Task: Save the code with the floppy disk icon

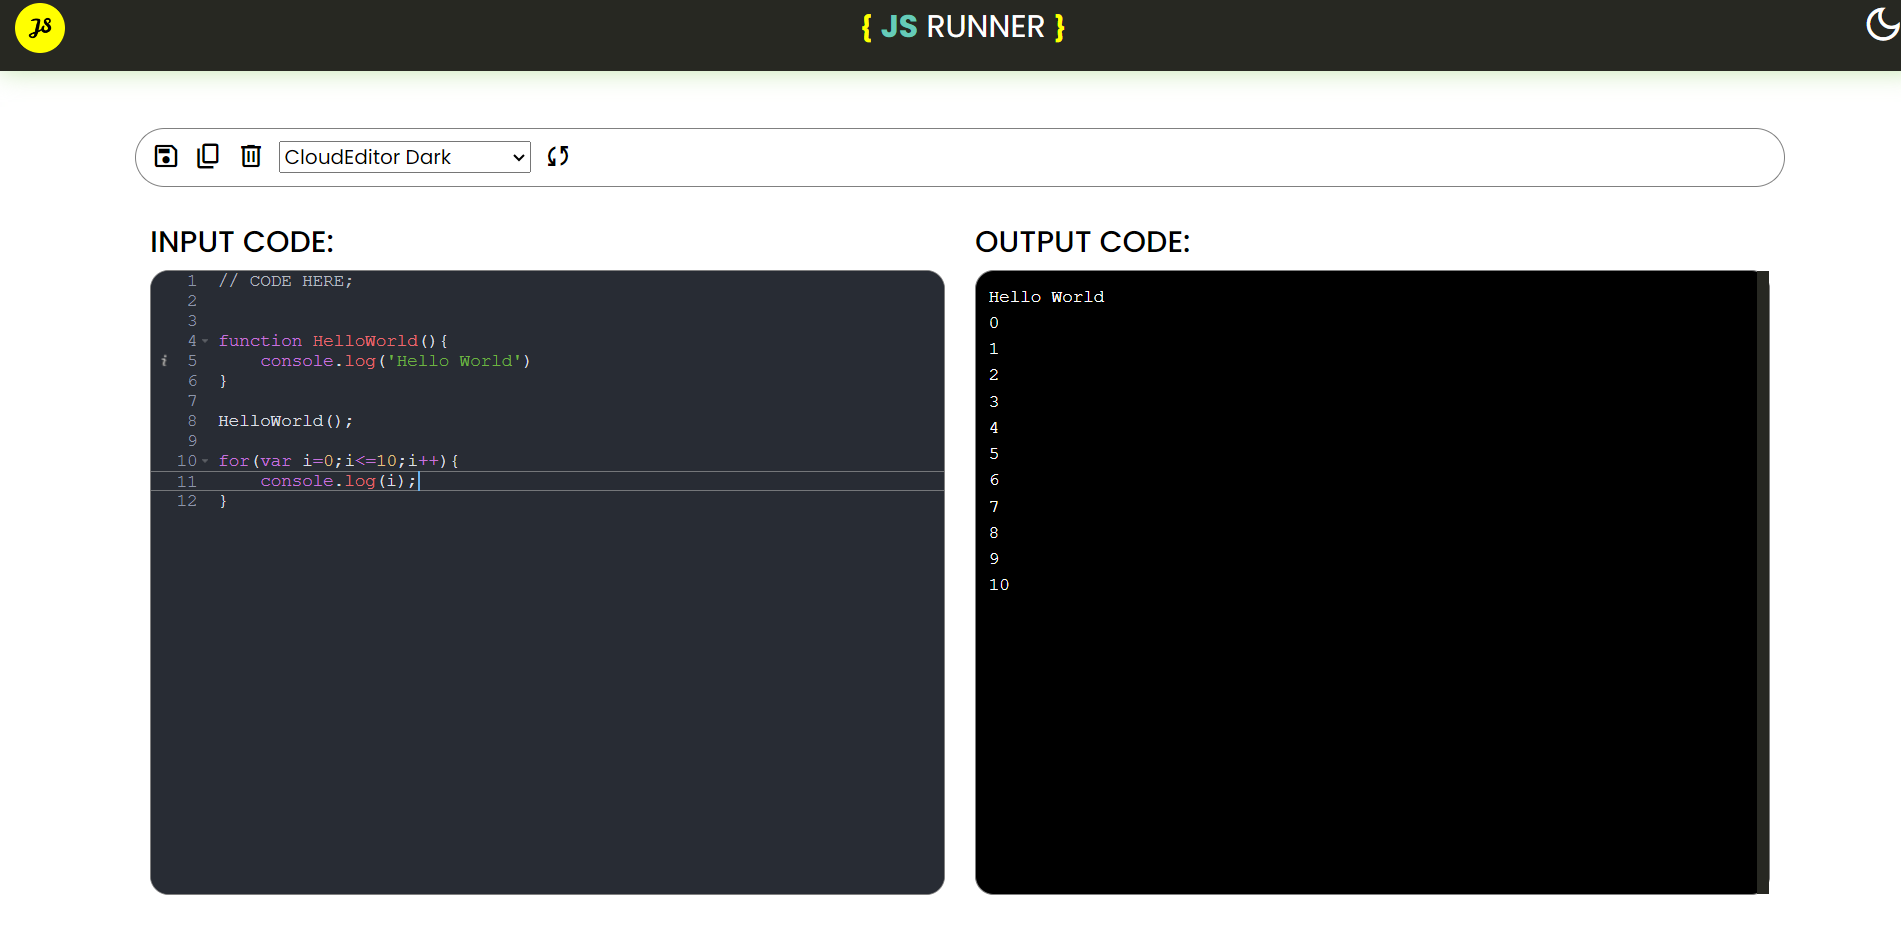Action: pyautogui.click(x=166, y=156)
